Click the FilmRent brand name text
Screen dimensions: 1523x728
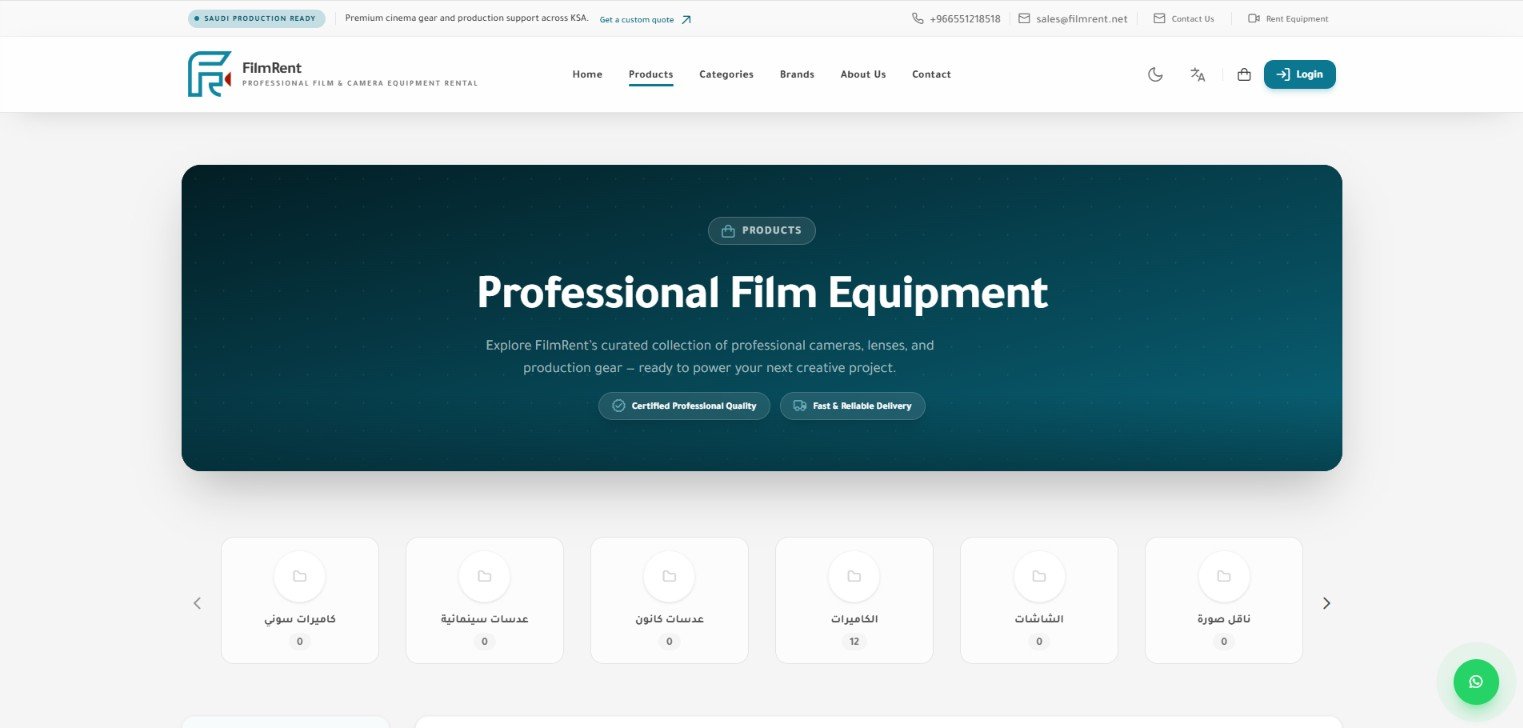pos(272,68)
